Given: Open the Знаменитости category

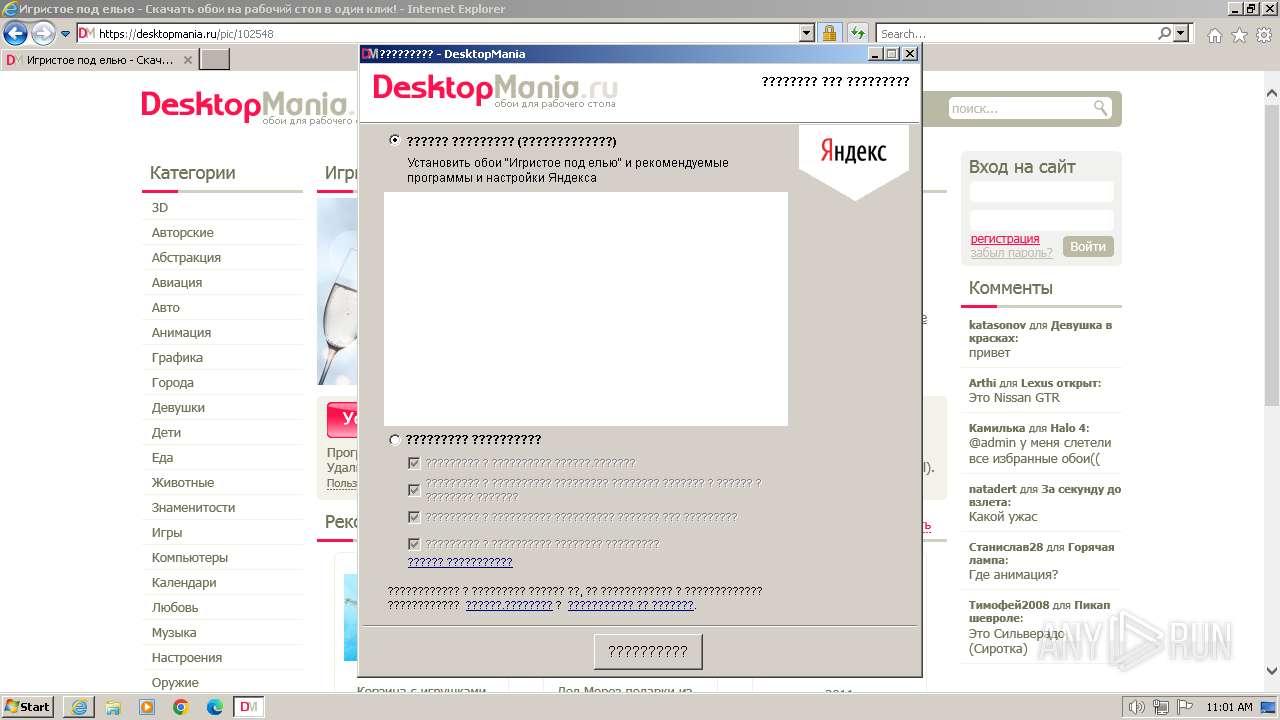Looking at the screenshot, I should coord(193,508).
